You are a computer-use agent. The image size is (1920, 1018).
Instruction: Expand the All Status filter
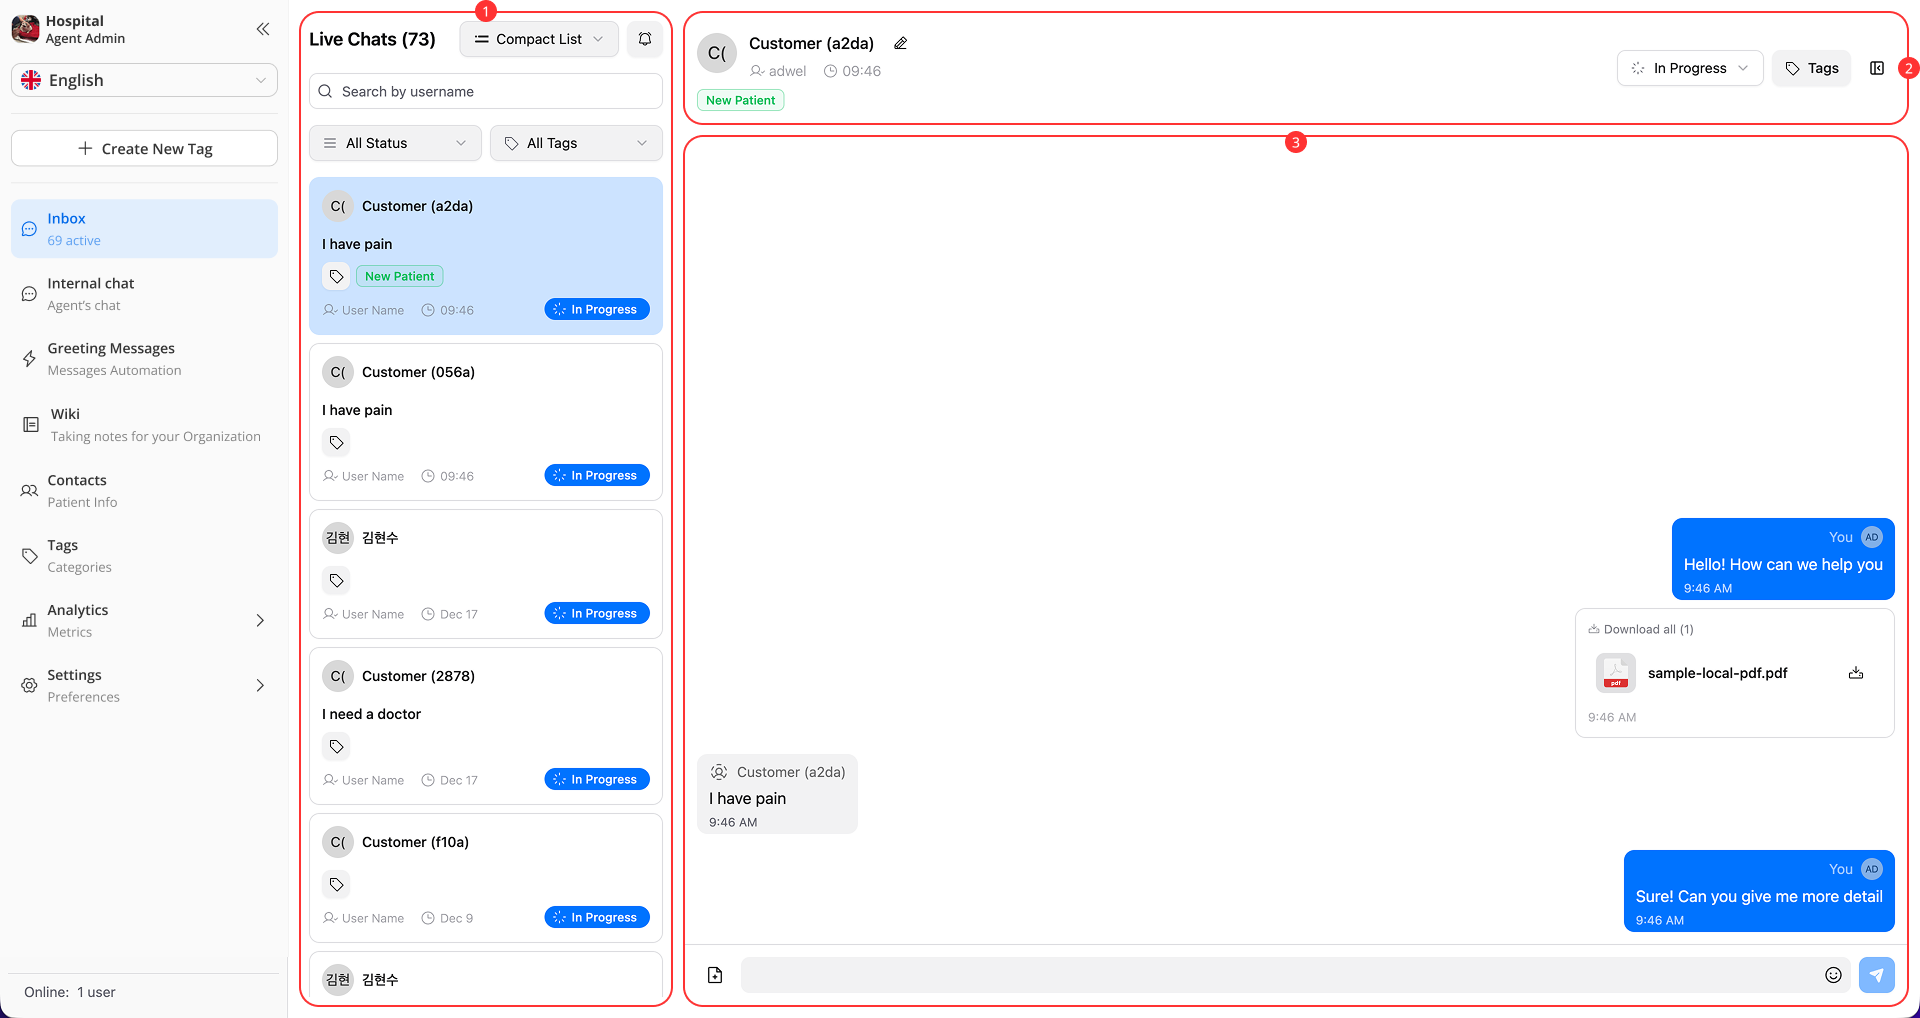395,143
